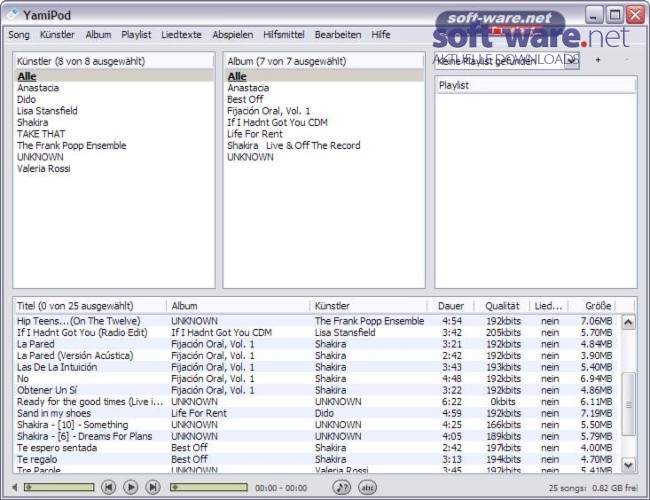Viewport: 650px width, 500px height.
Task: Open the playlist selection dropdown
Action: 572,61
